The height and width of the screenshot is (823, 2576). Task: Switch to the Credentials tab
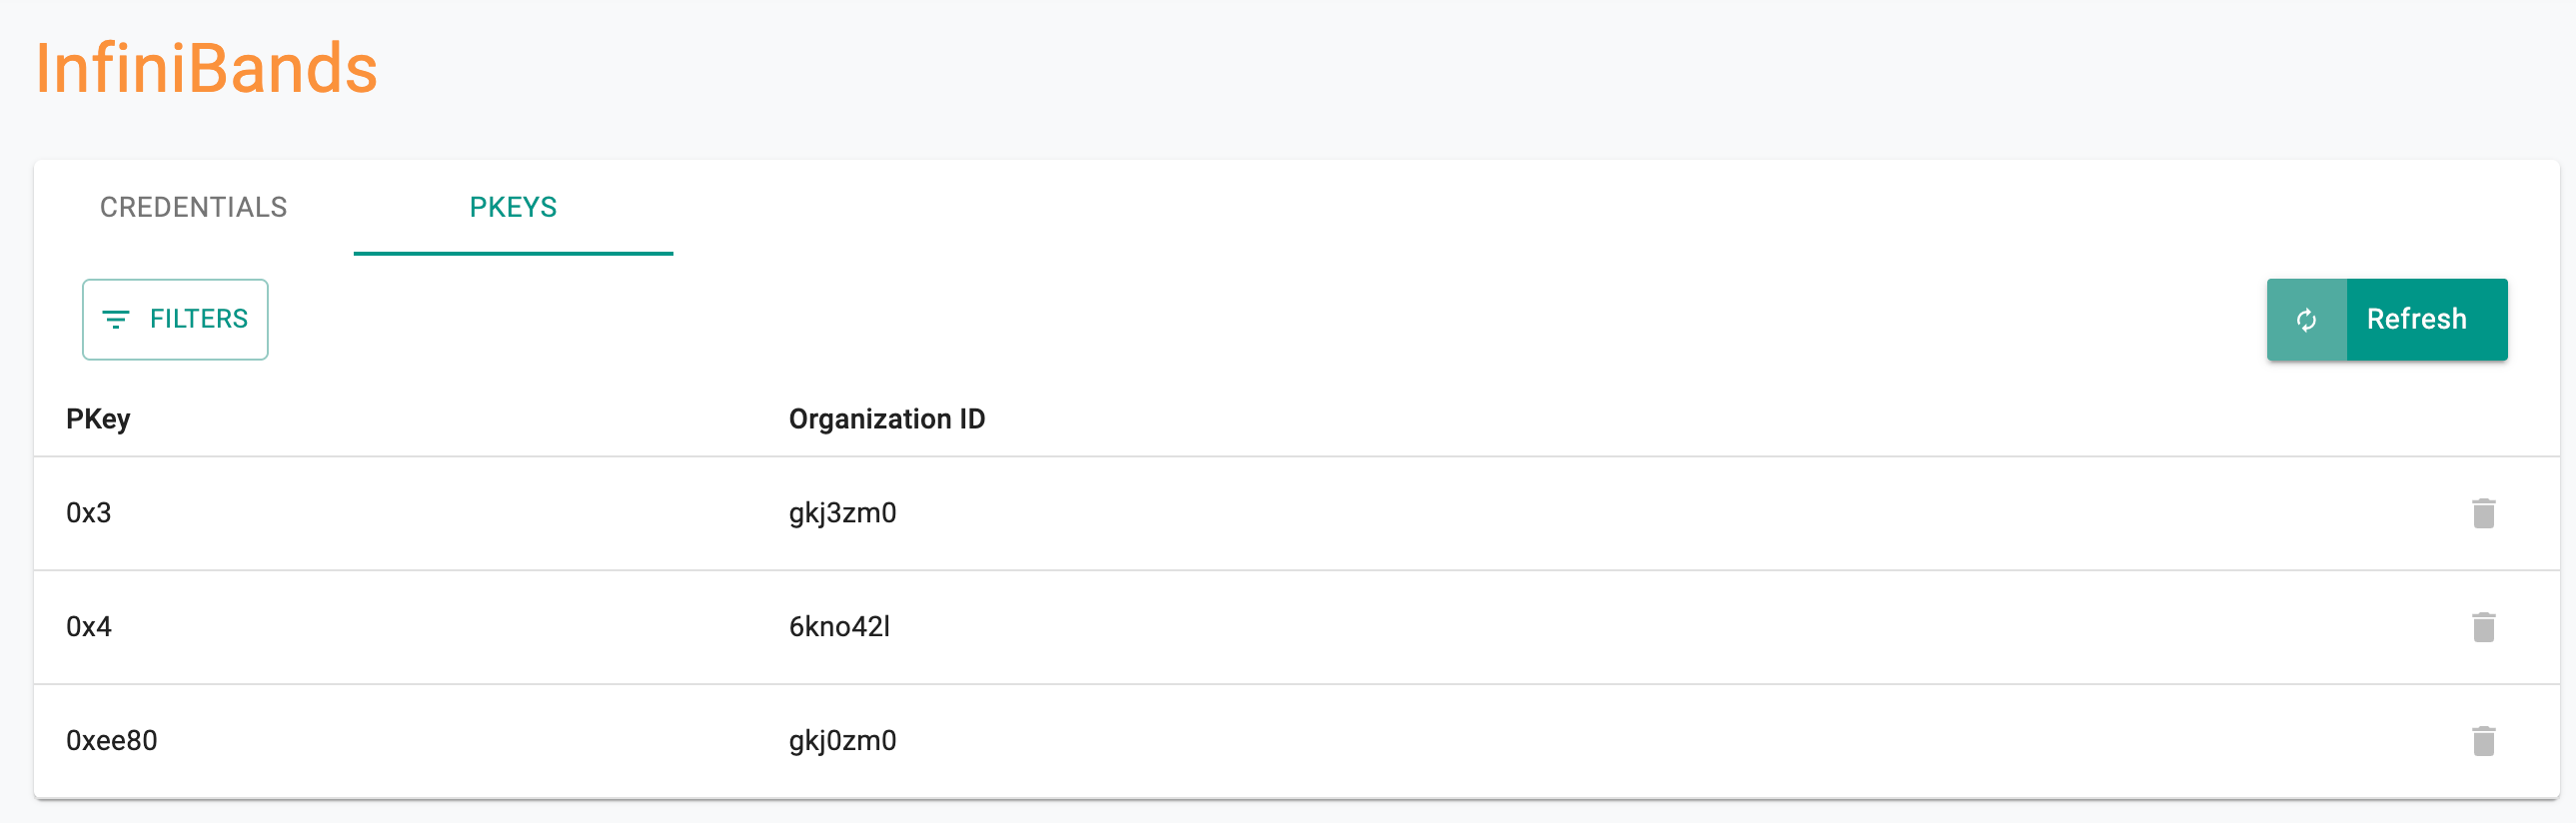tap(193, 207)
